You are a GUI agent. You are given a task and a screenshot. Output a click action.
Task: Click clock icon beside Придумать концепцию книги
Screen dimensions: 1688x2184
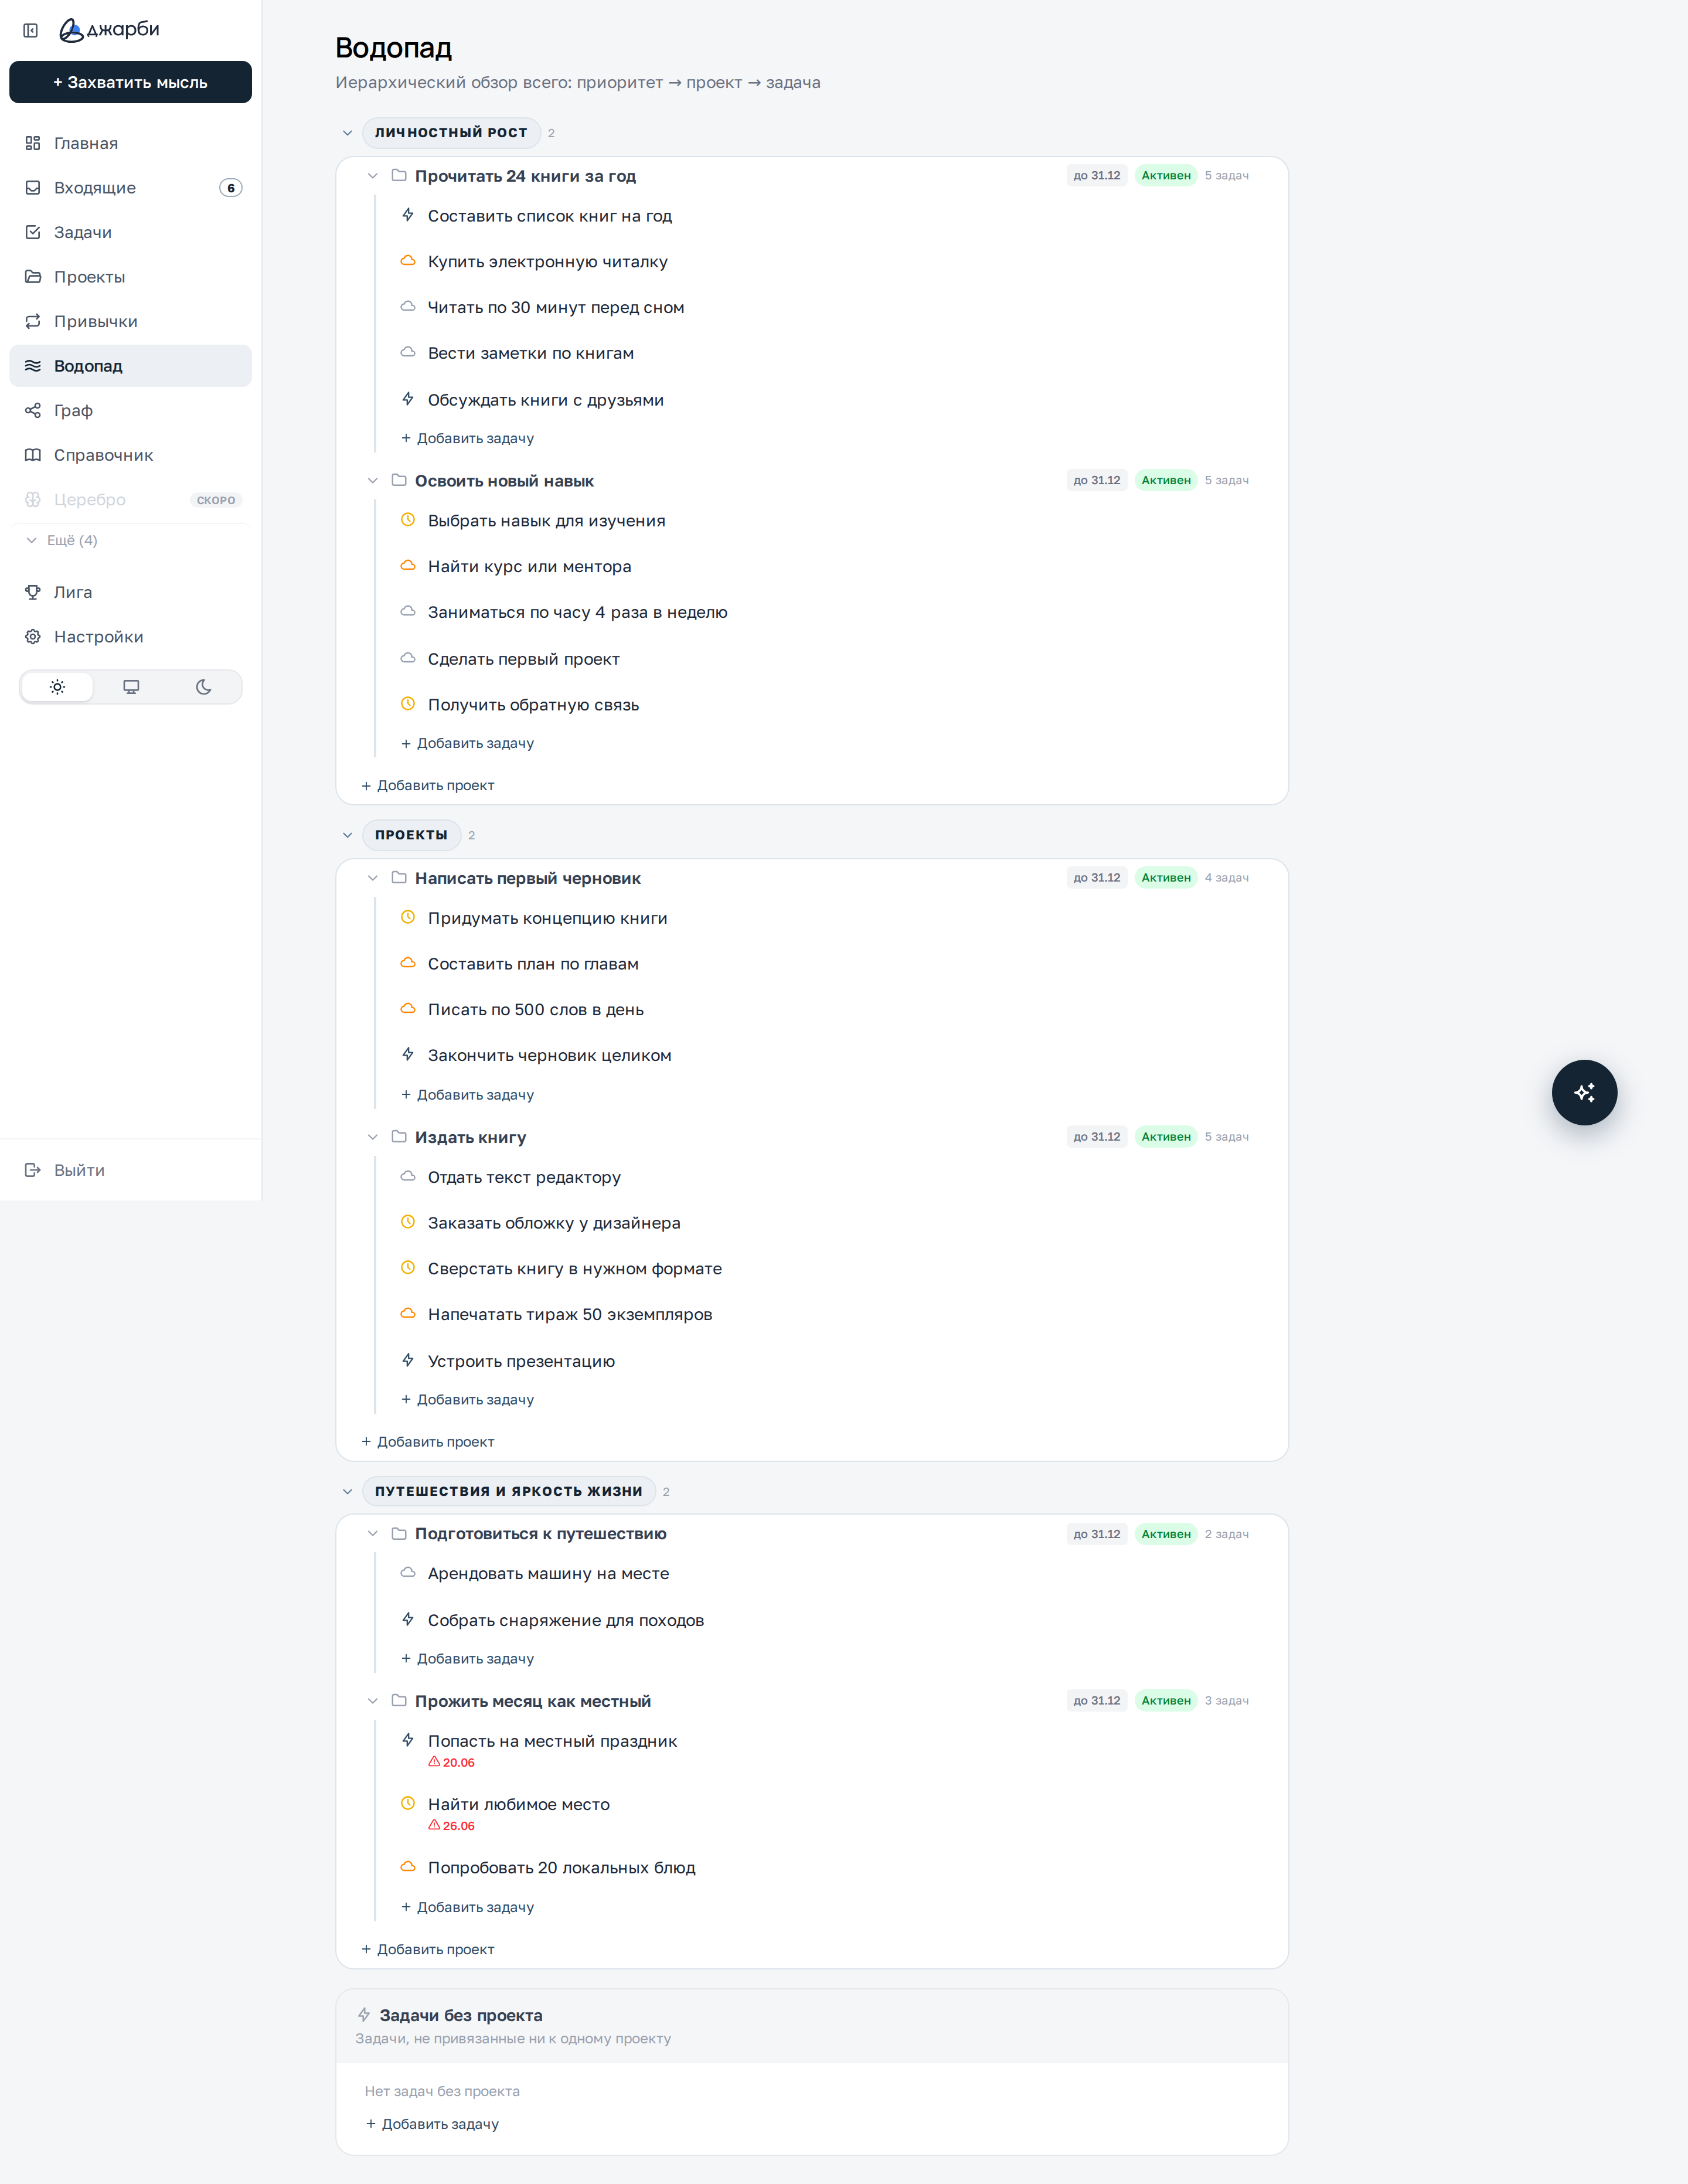coord(408,917)
